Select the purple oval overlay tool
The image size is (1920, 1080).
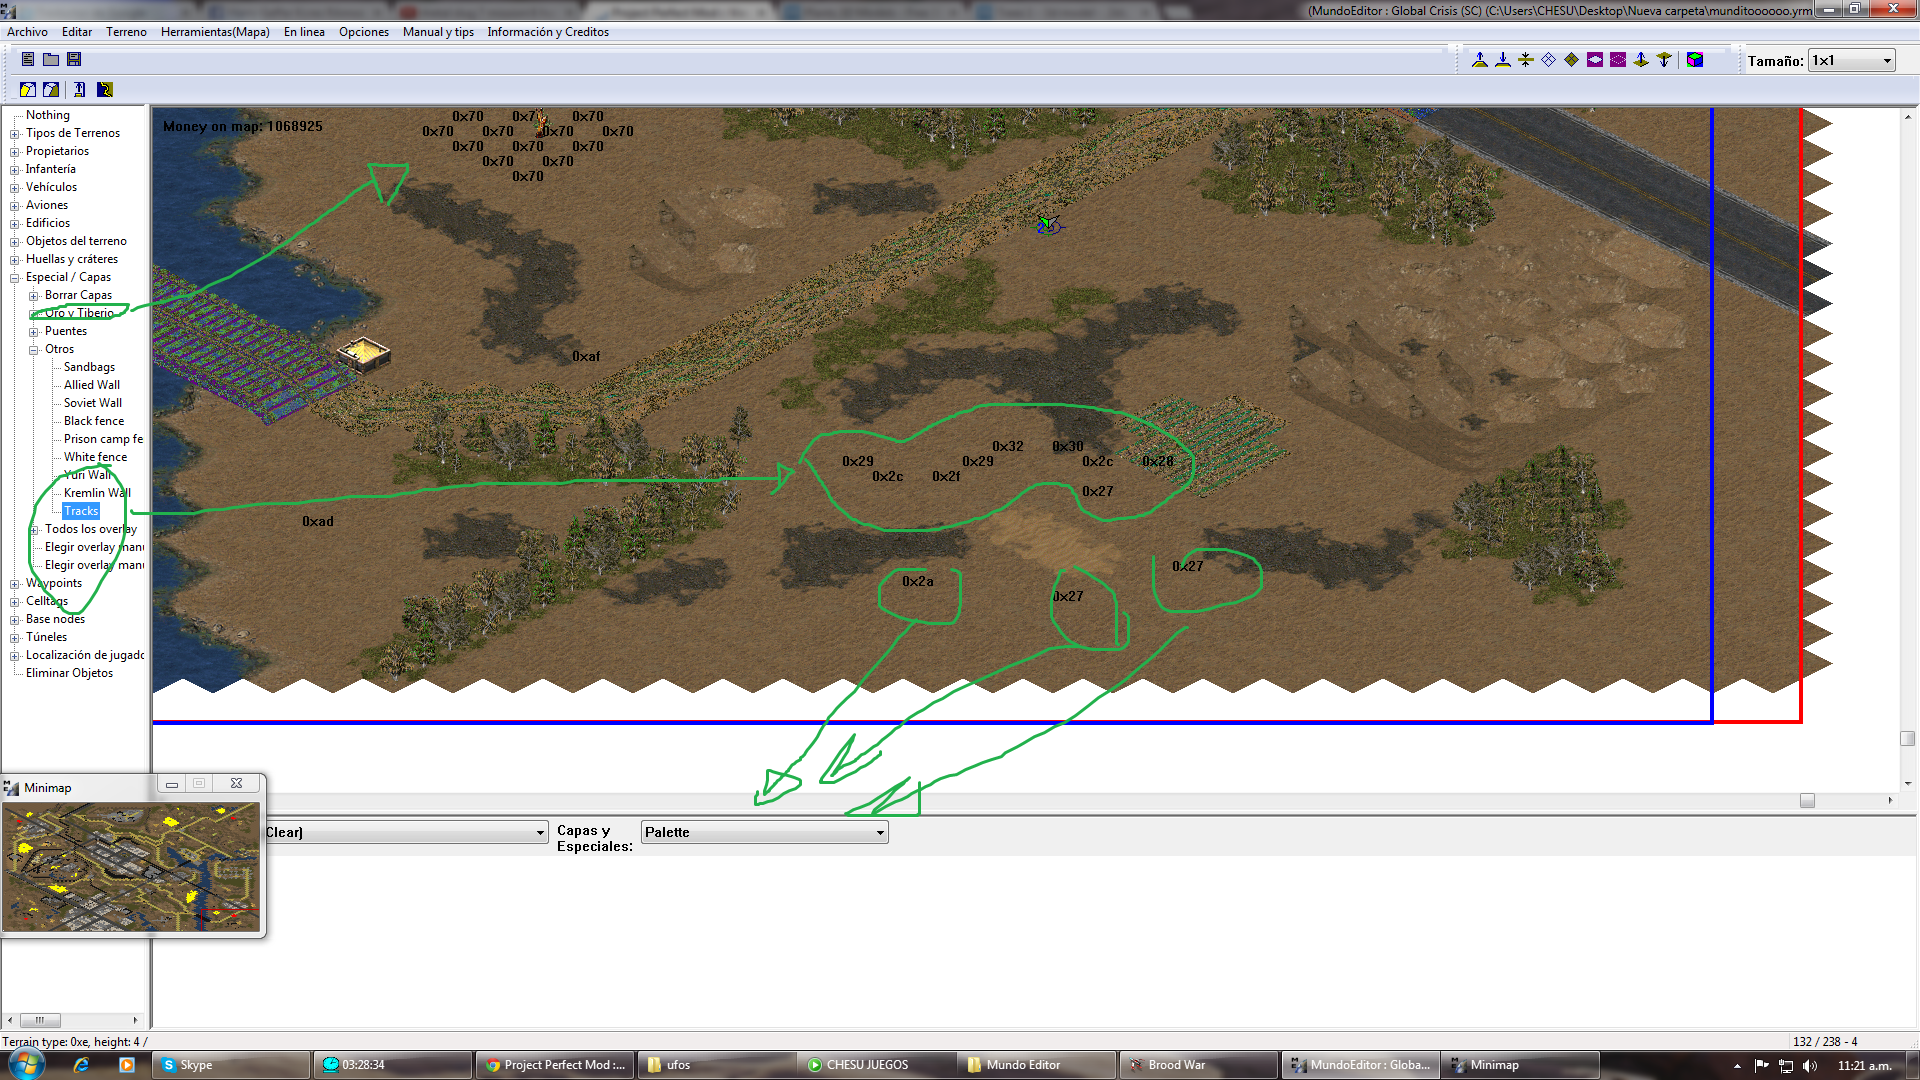tap(1593, 59)
